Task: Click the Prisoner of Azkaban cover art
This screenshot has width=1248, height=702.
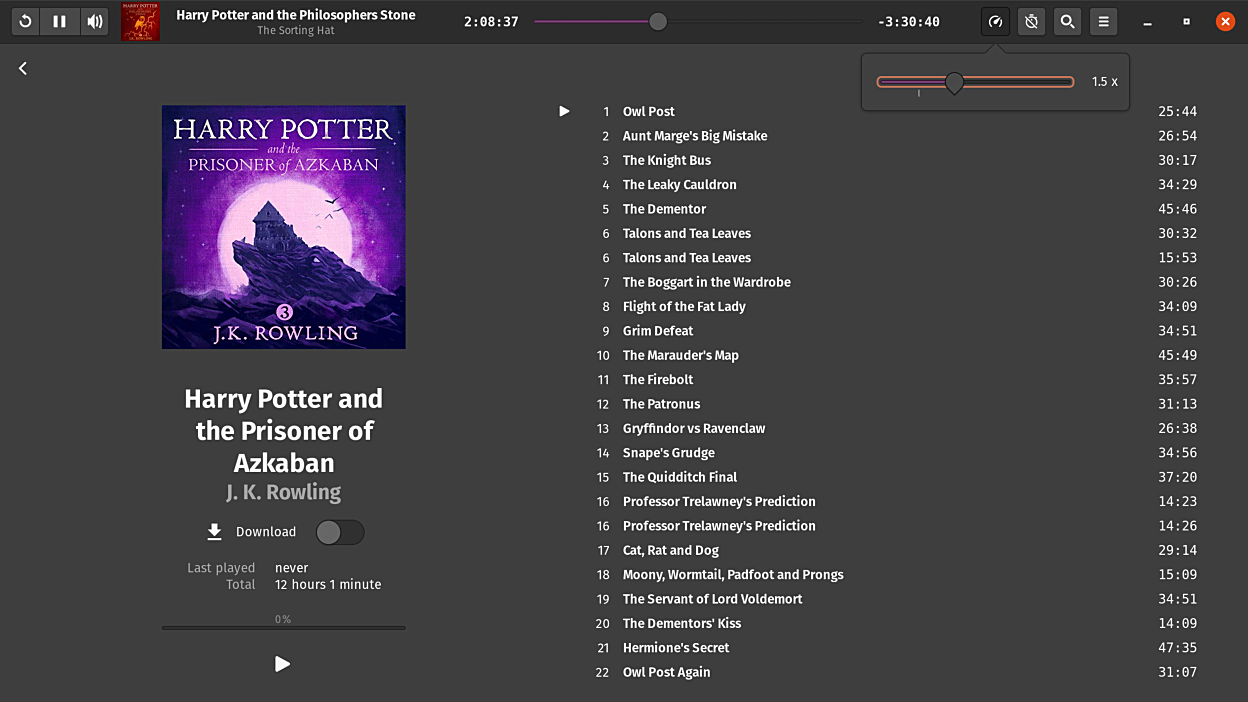Action: [x=284, y=227]
